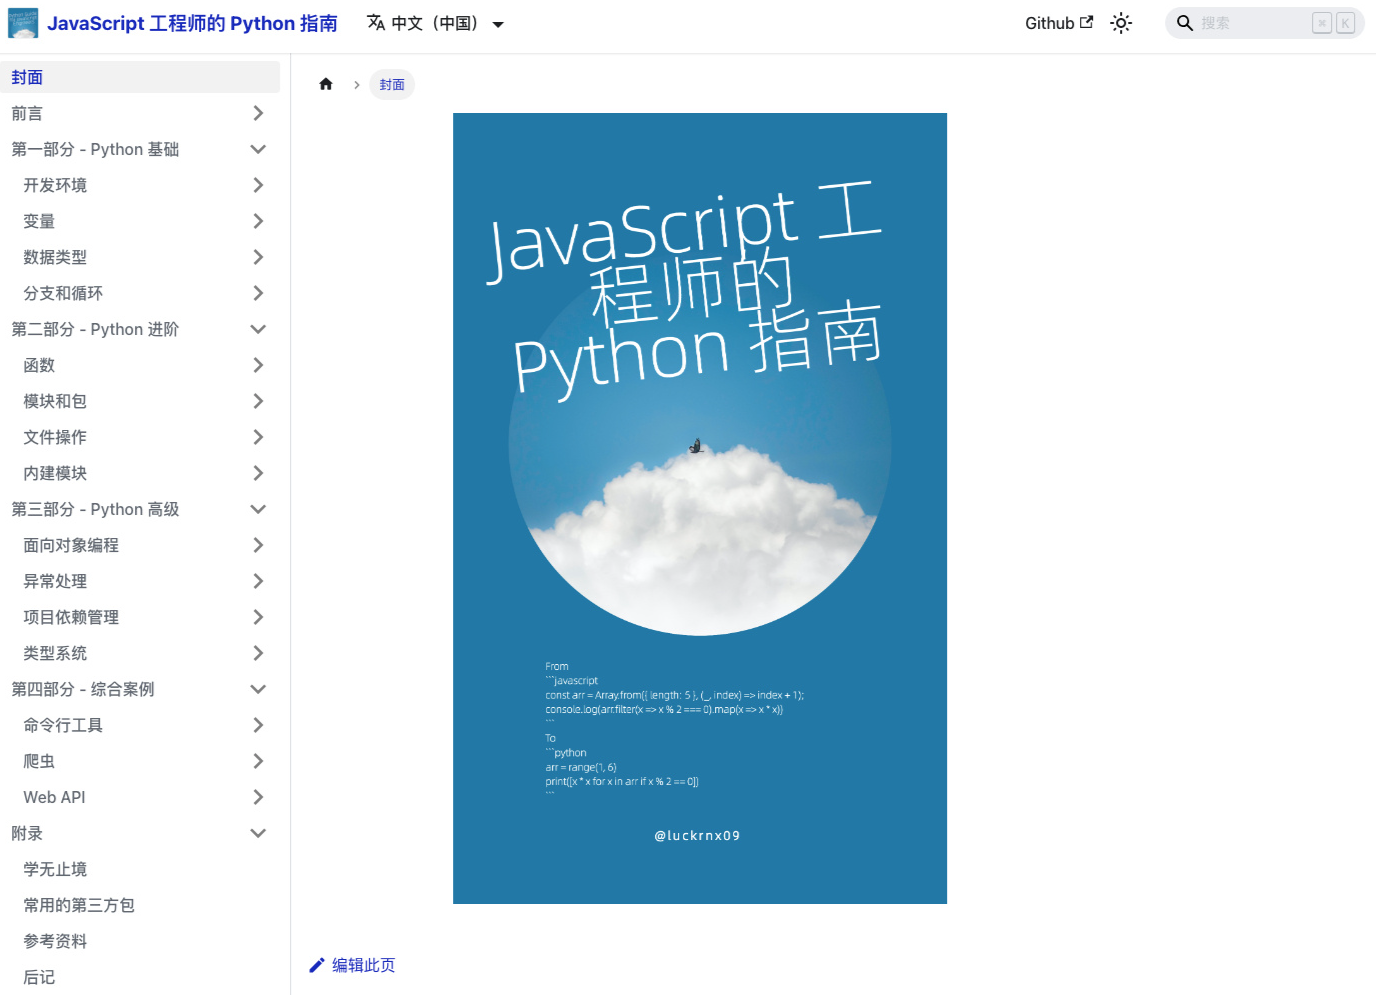The image size is (1376, 995).
Task: Open 数据类型 sidebar item
Action: pos(55,257)
